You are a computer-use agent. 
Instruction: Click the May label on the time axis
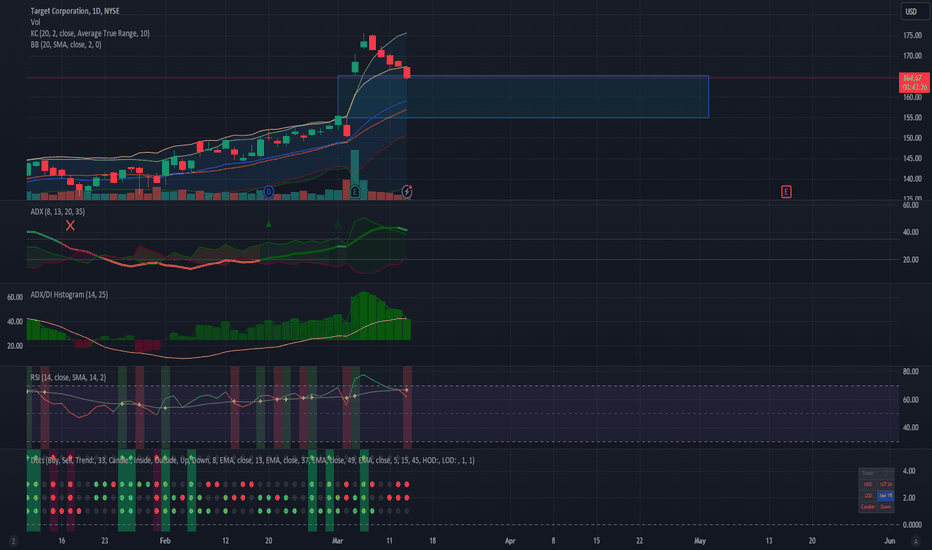[x=700, y=541]
